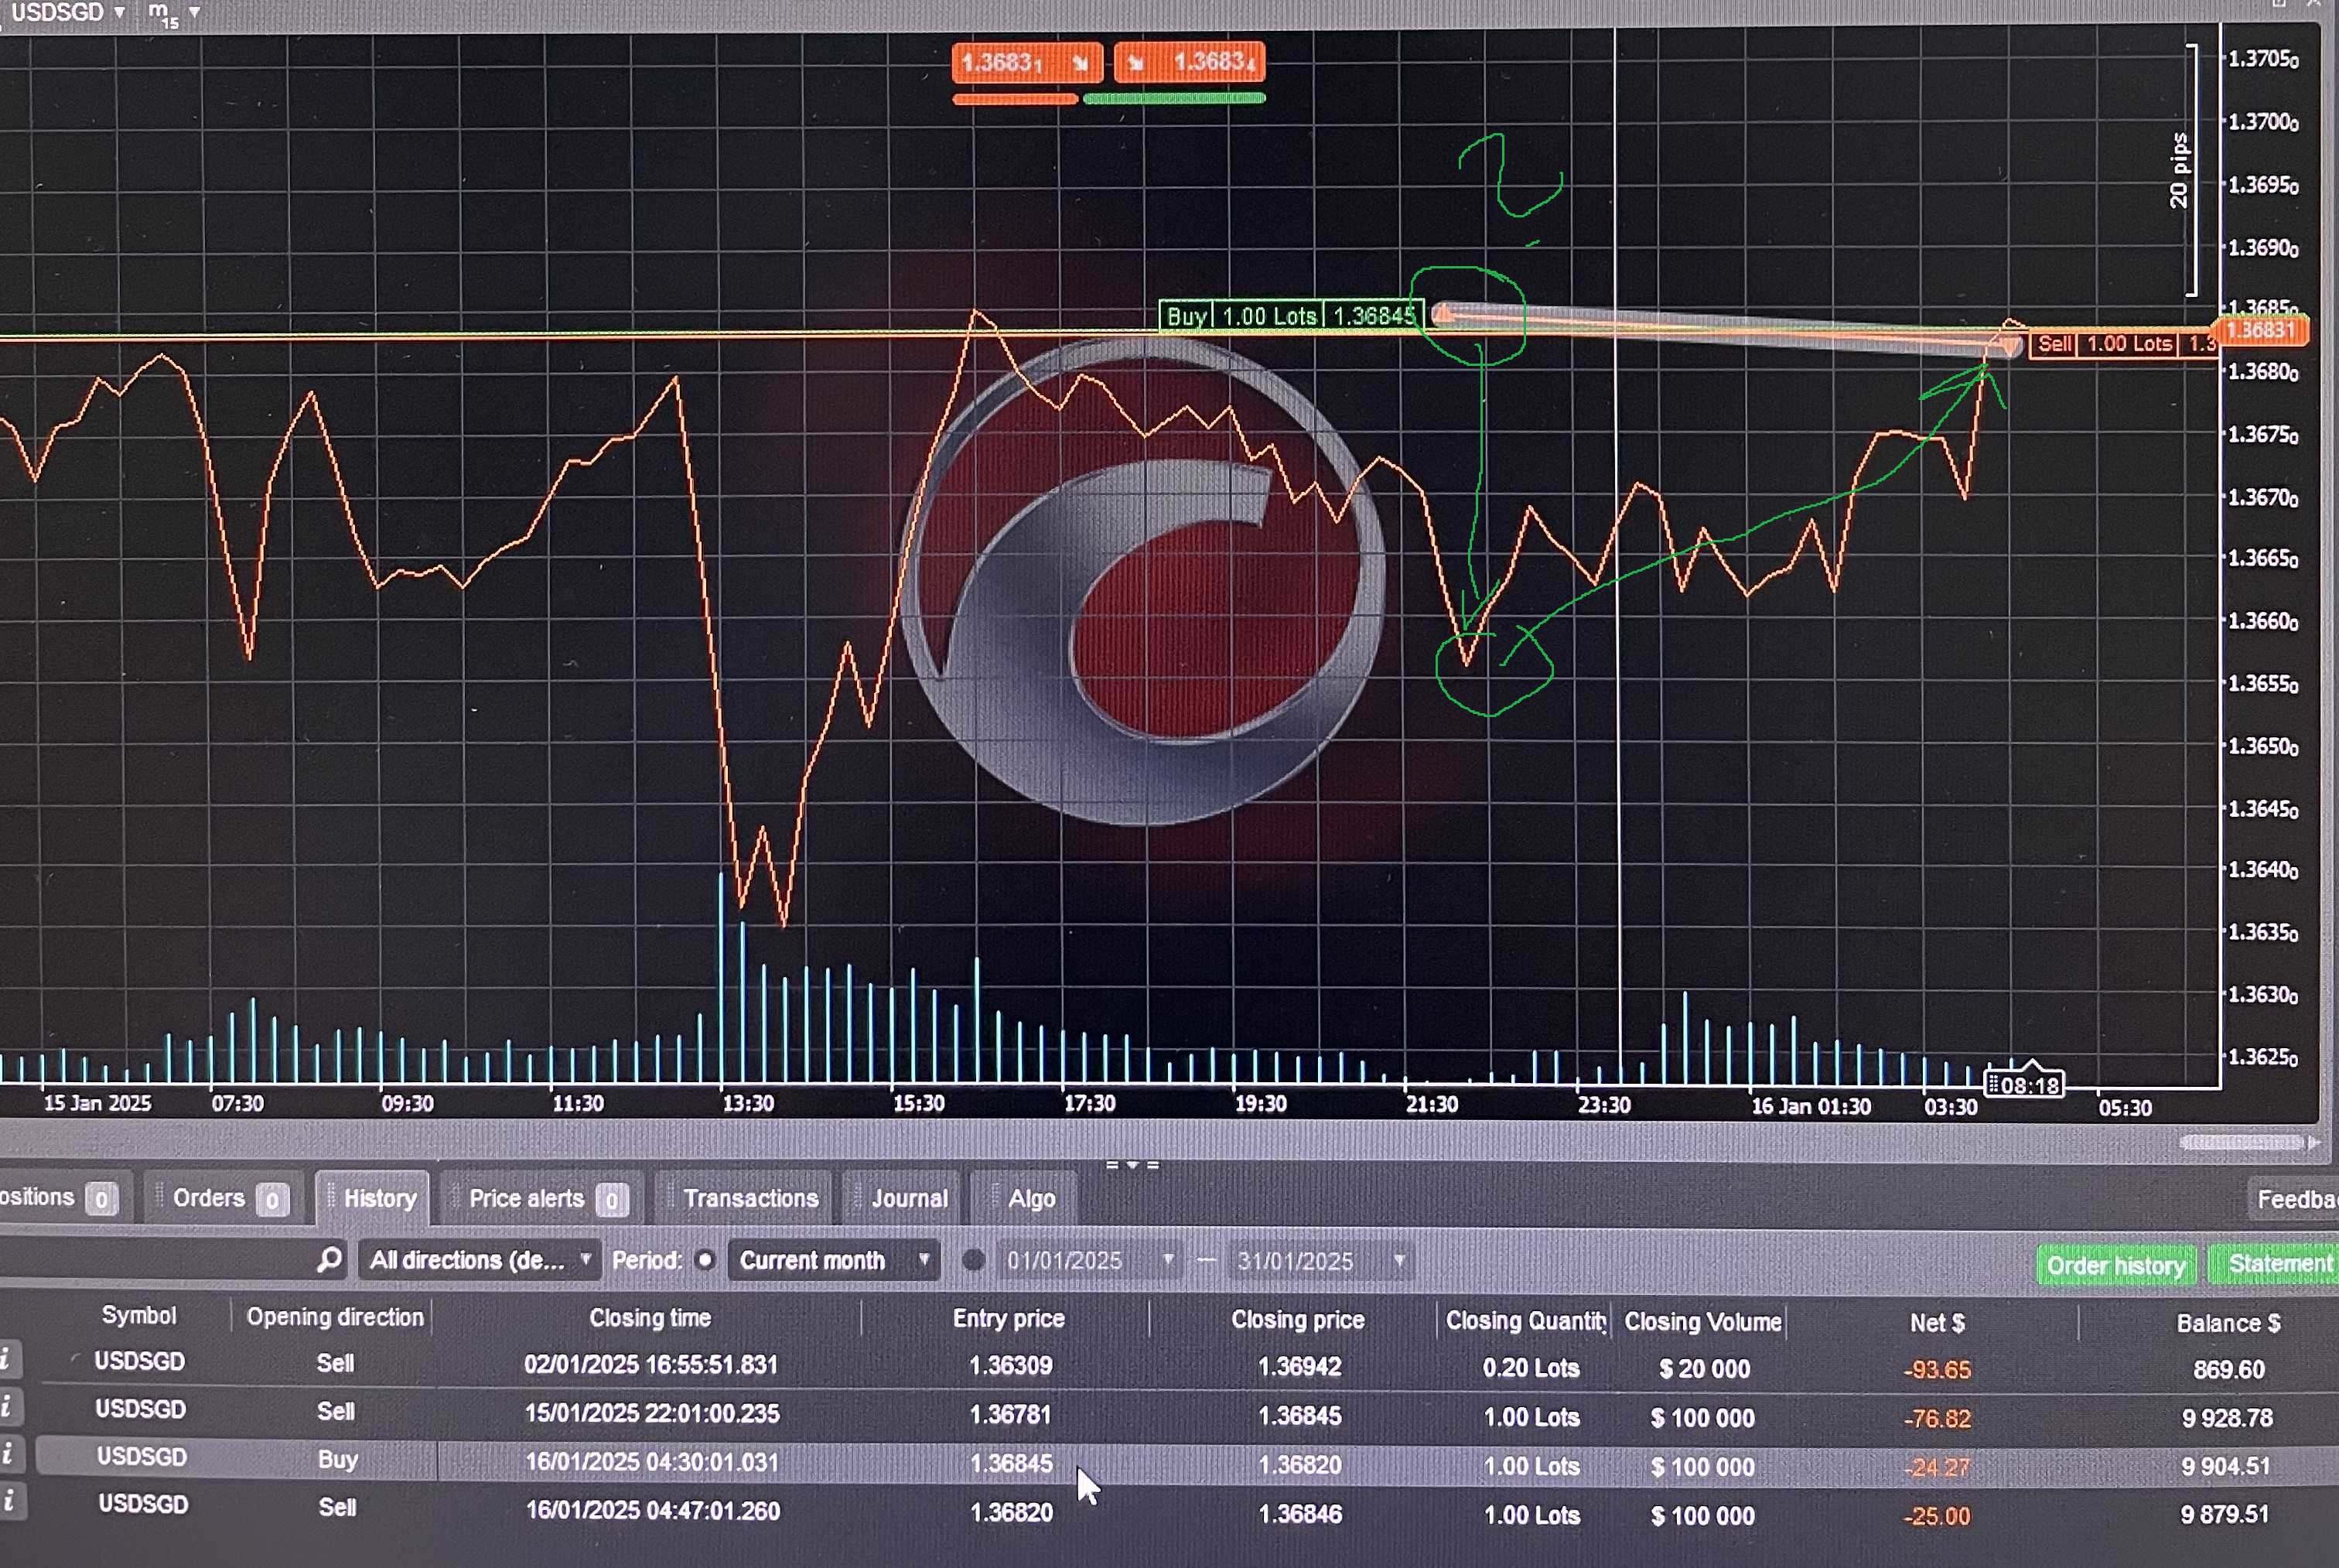The height and width of the screenshot is (1568, 2339).
Task: Sort by Closing Volume column header
Action: click(x=1702, y=1322)
